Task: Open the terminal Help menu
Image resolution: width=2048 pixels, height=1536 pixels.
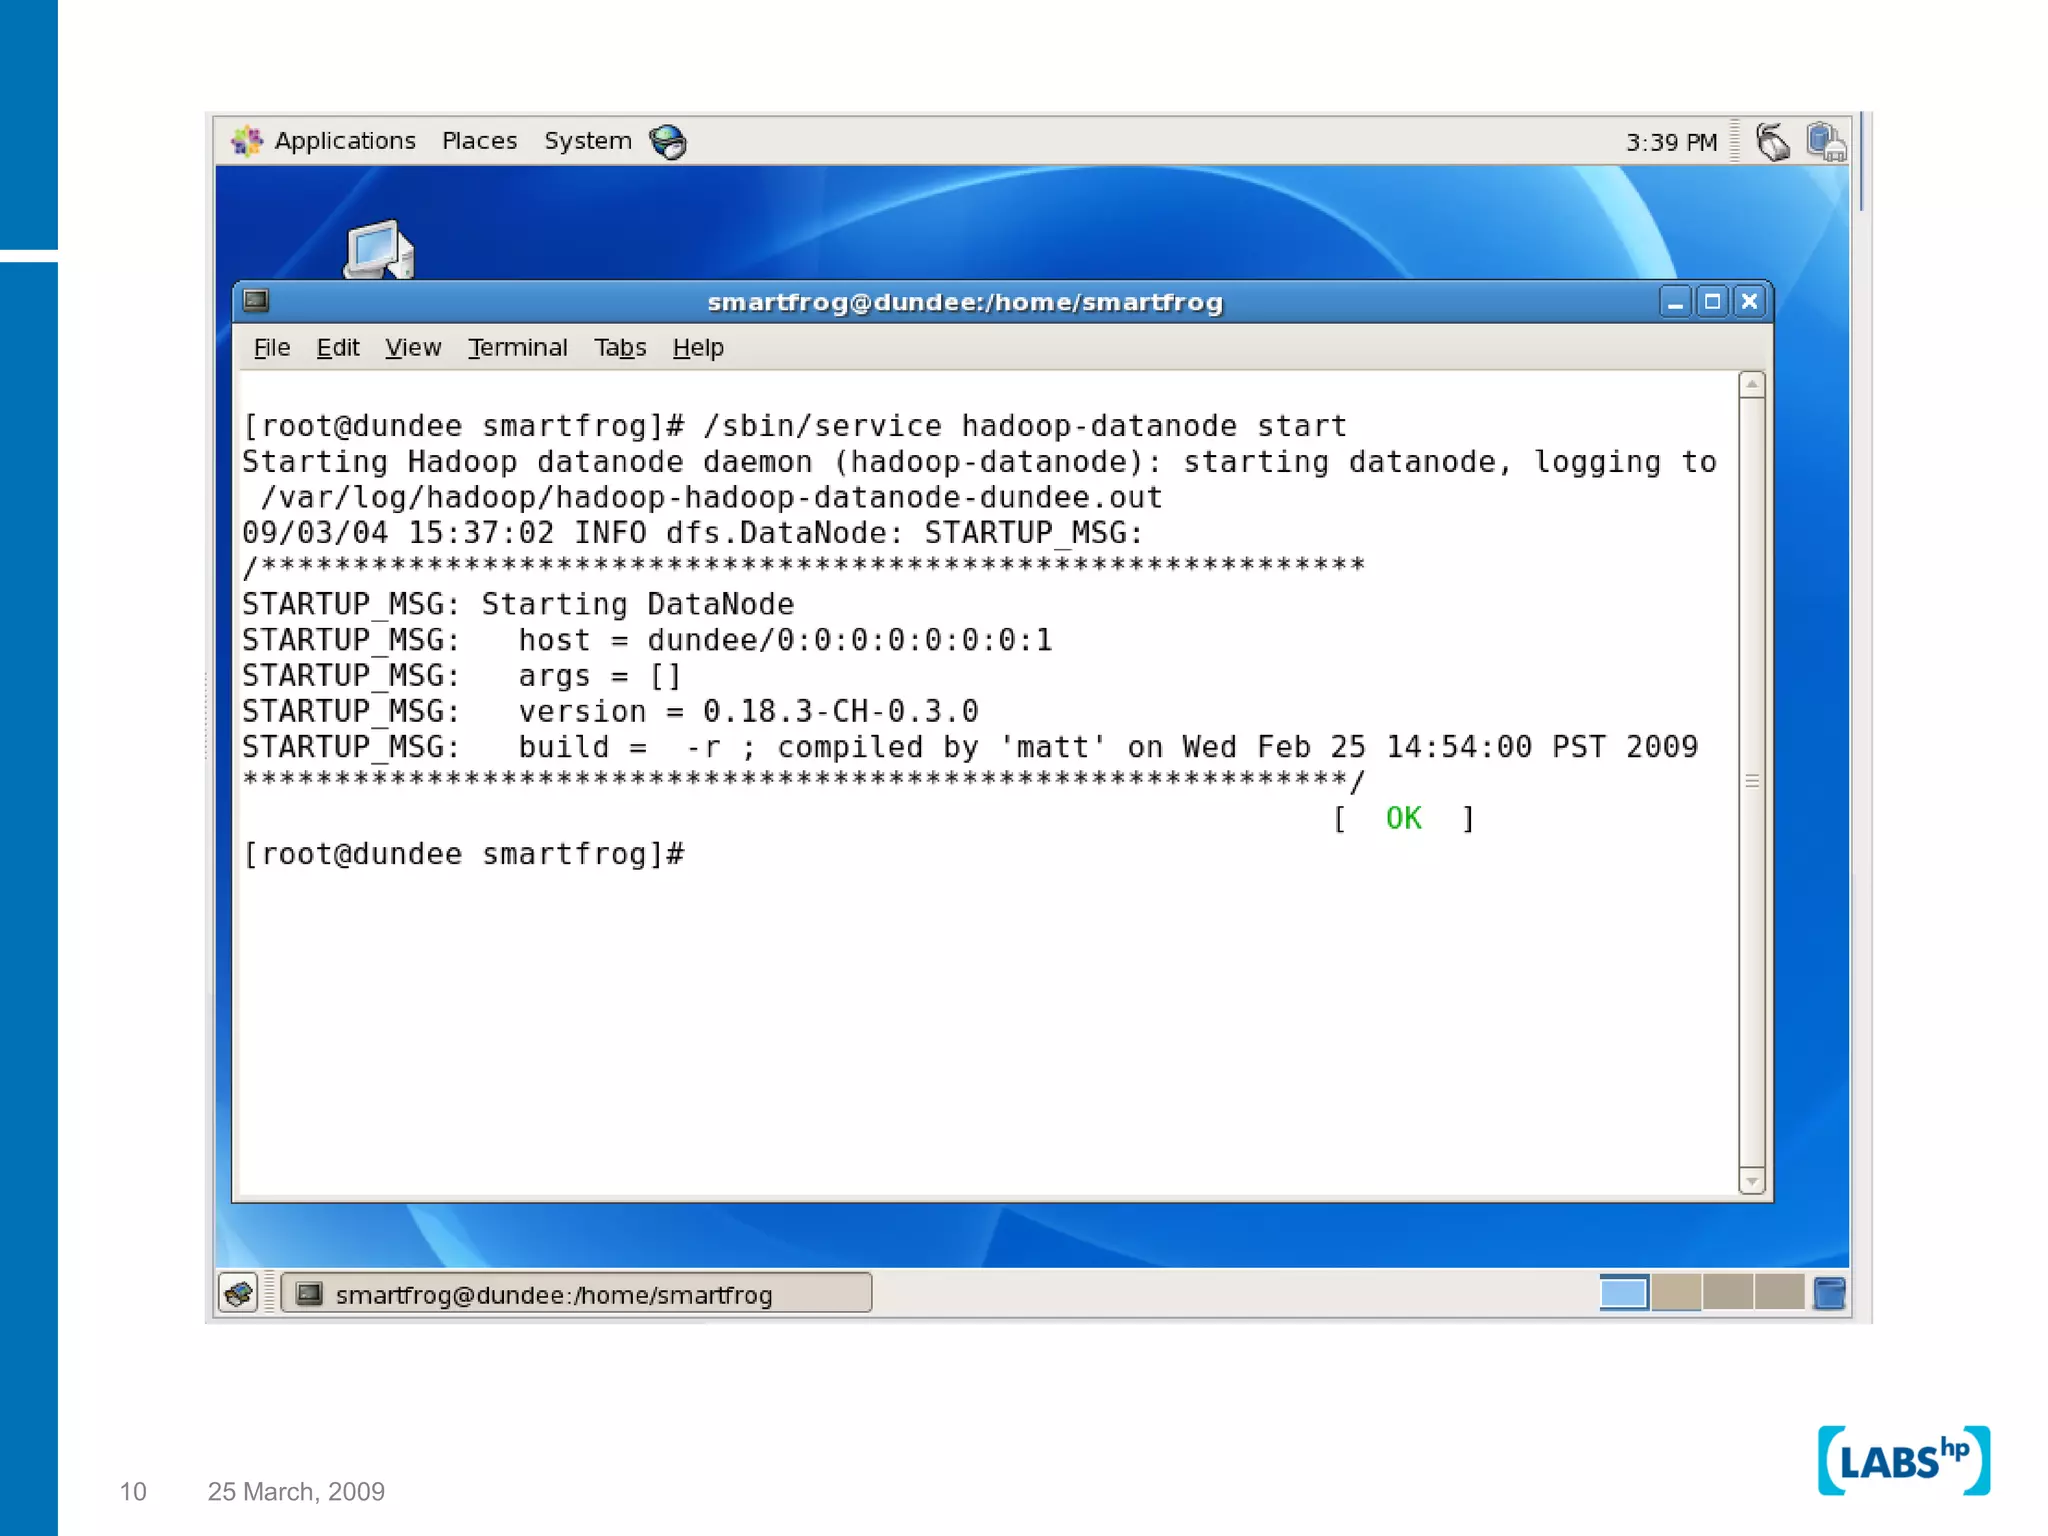Action: pyautogui.click(x=698, y=347)
